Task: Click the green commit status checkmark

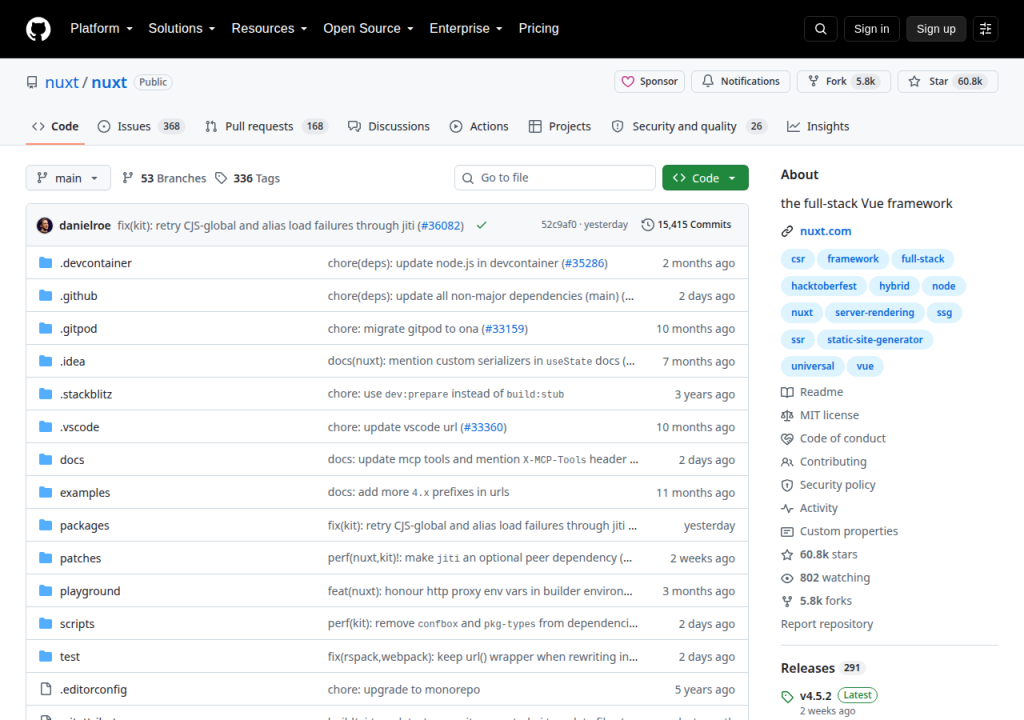Action: (x=481, y=225)
